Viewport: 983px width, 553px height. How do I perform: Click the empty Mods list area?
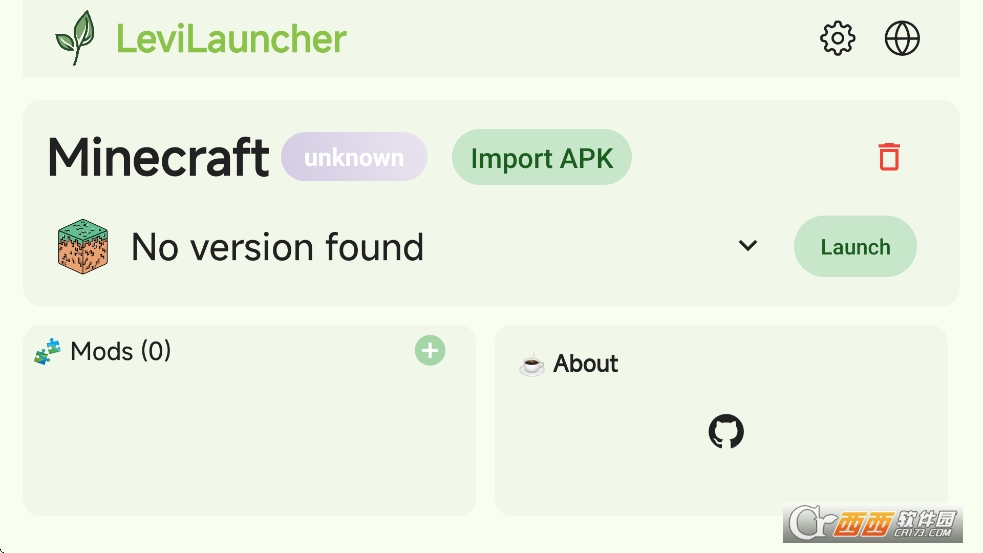click(x=248, y=440)
